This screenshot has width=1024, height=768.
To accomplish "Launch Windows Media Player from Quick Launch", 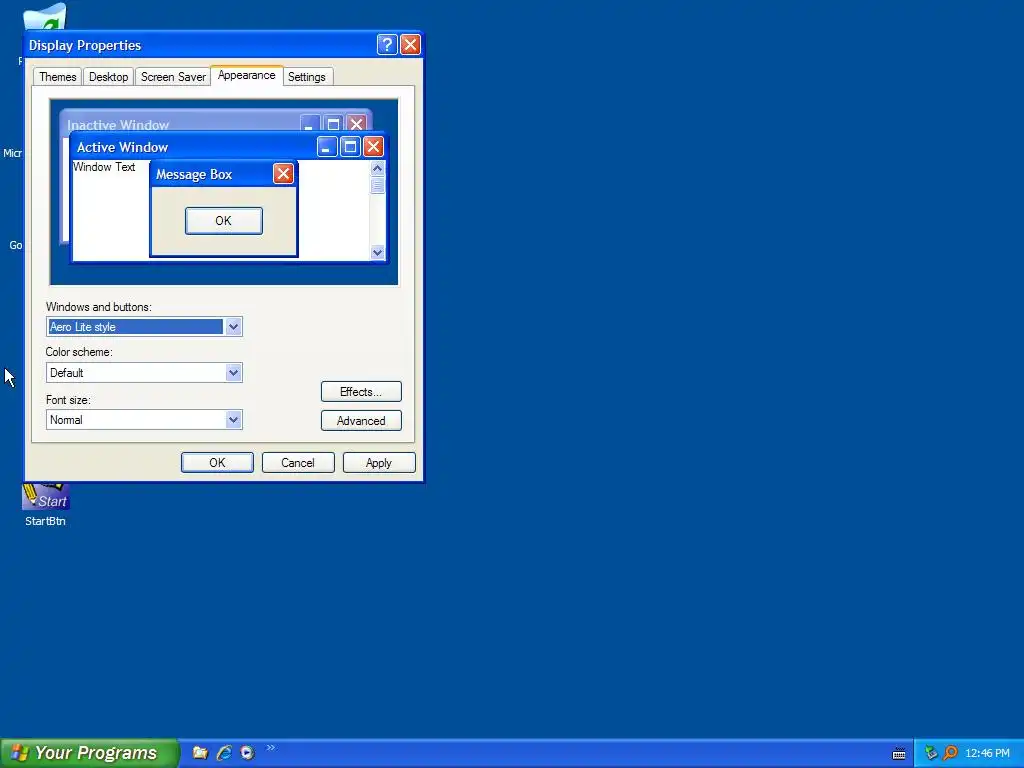I will click(248, 753).
